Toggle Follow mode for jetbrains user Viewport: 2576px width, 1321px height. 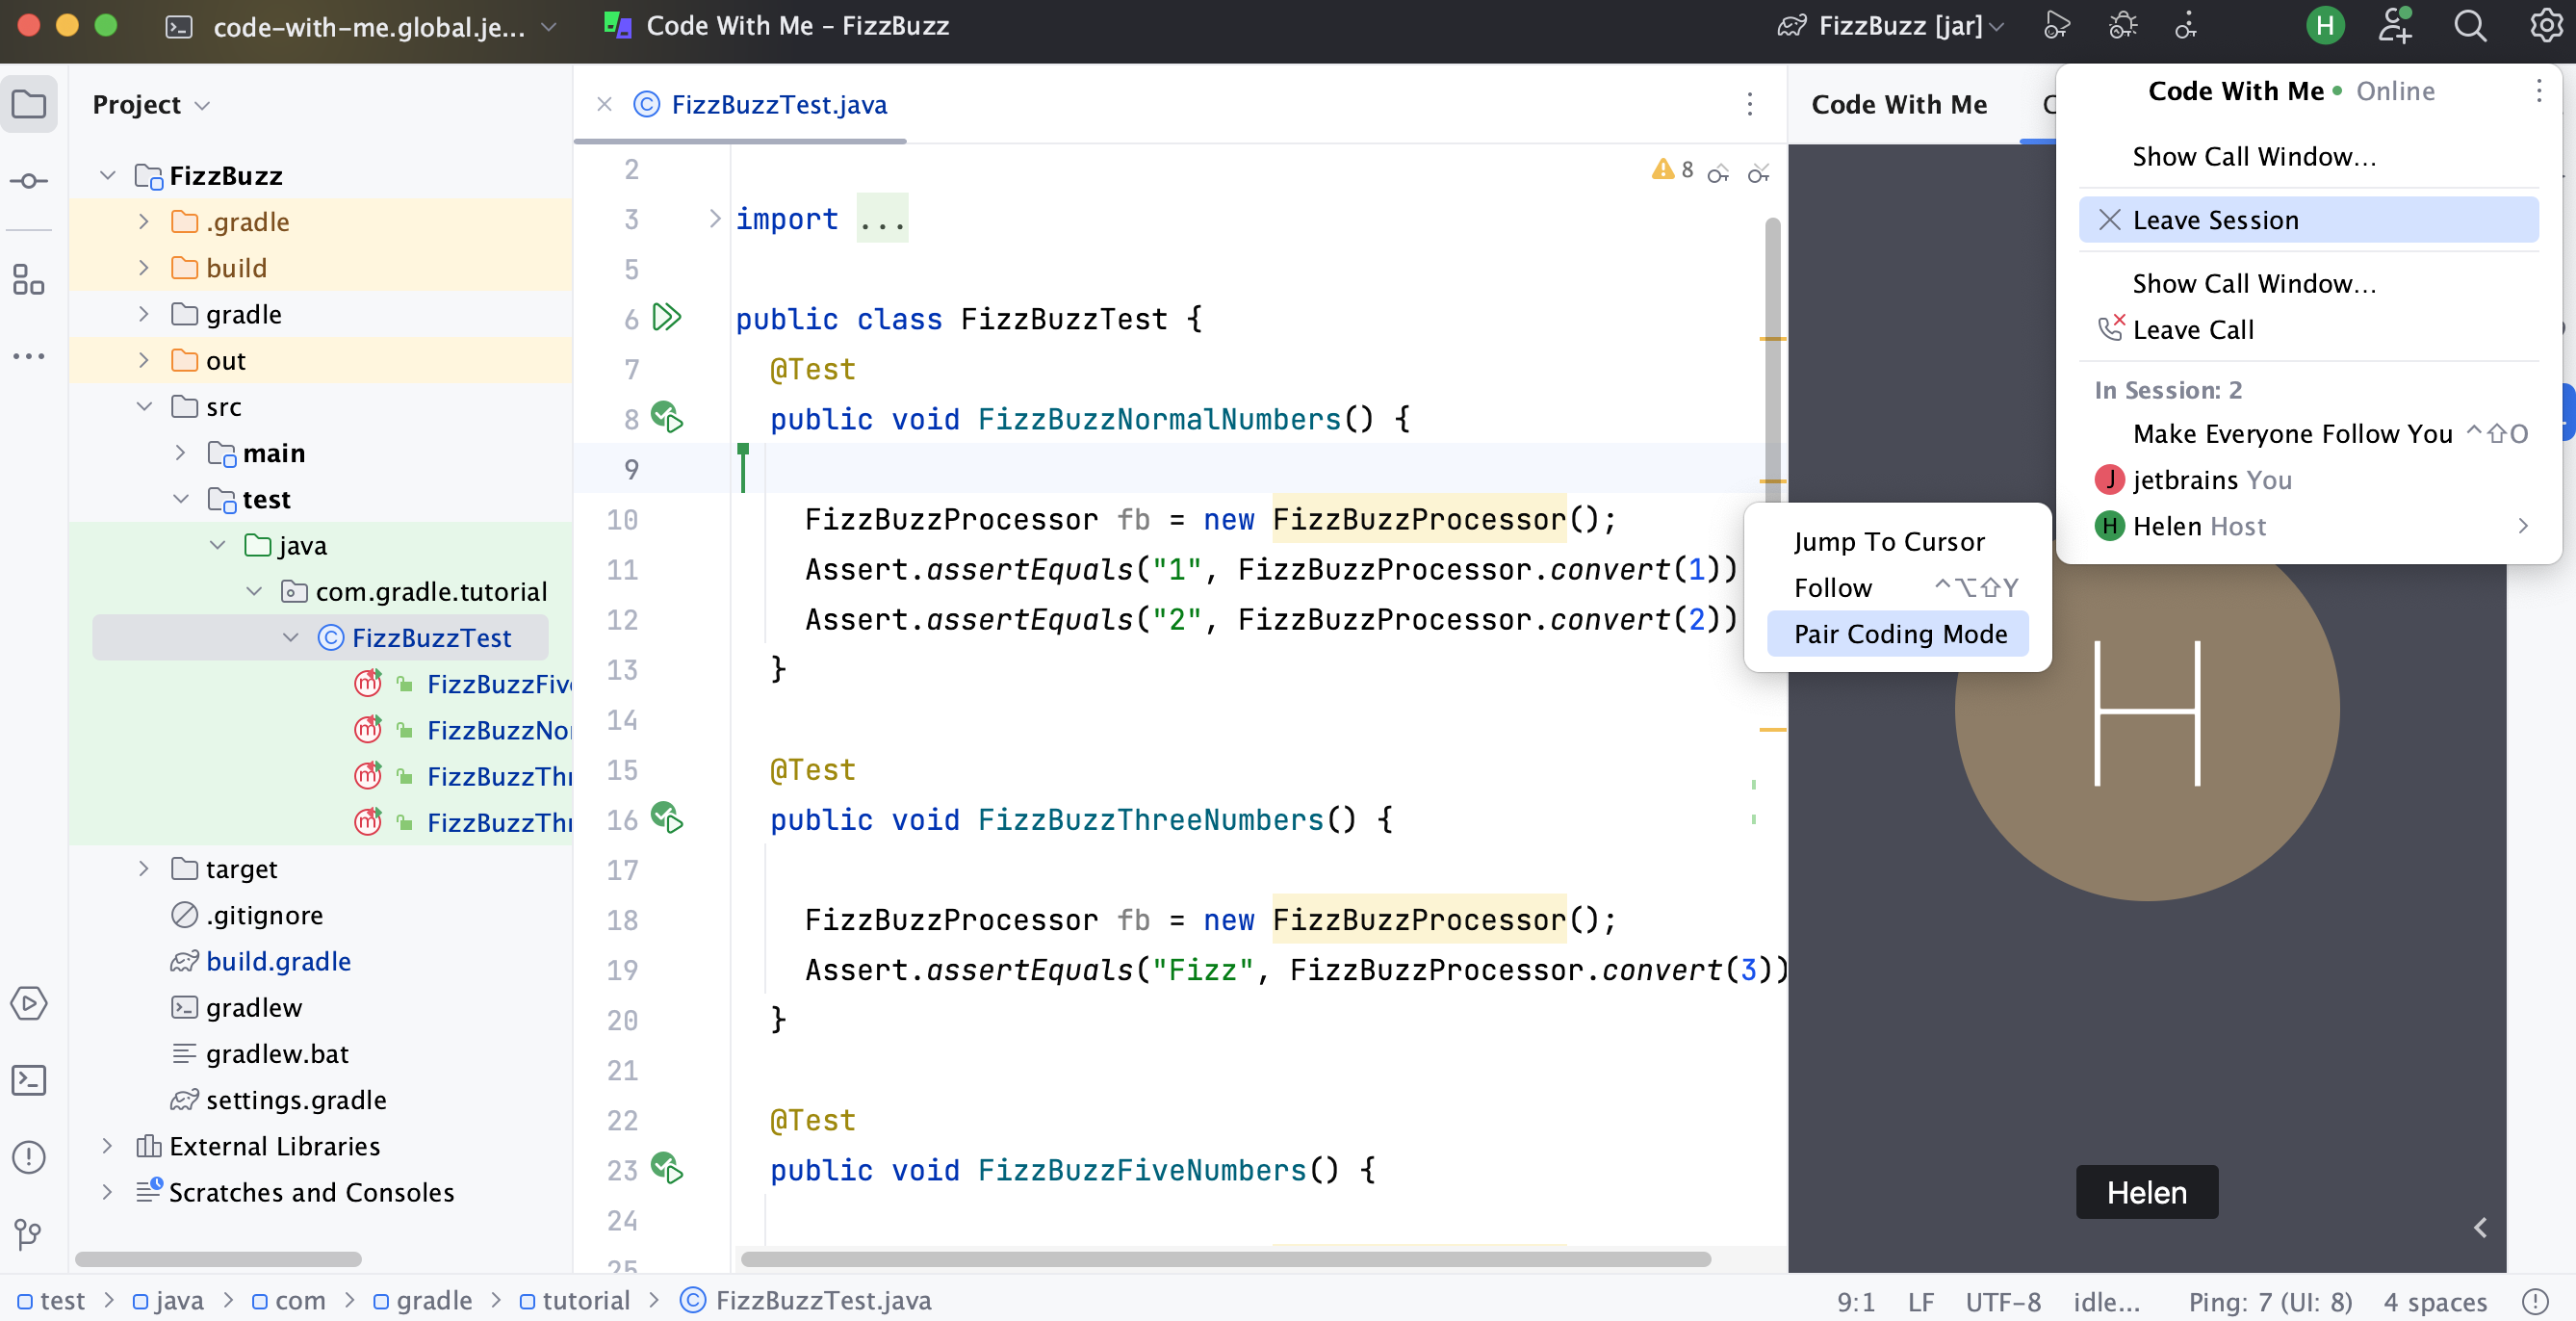click(x=1834, y=584)
